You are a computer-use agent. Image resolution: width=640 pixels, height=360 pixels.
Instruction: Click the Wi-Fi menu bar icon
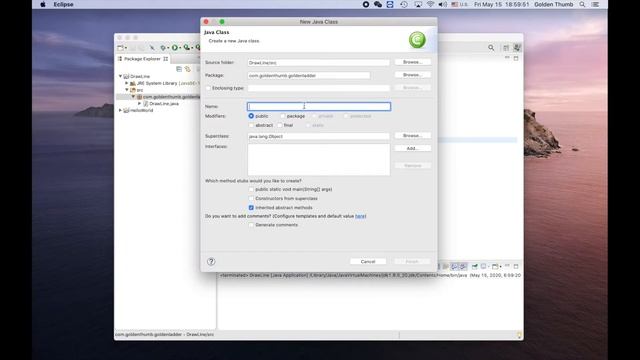point(431,4)
